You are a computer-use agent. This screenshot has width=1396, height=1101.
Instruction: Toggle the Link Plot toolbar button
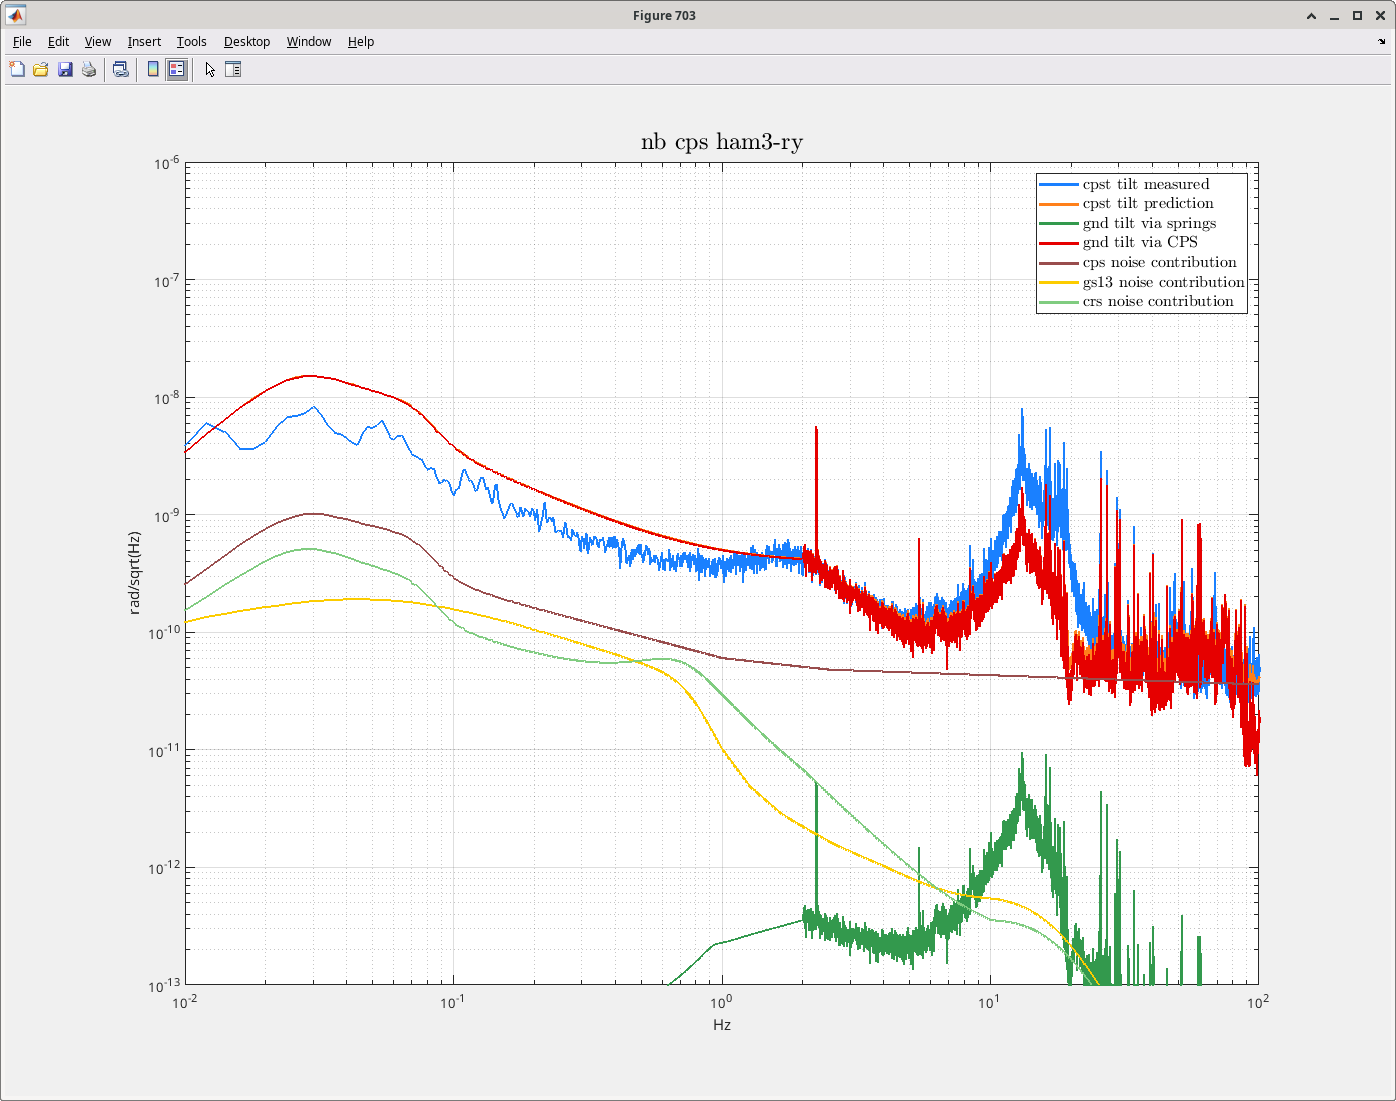(x=121, y=69)
